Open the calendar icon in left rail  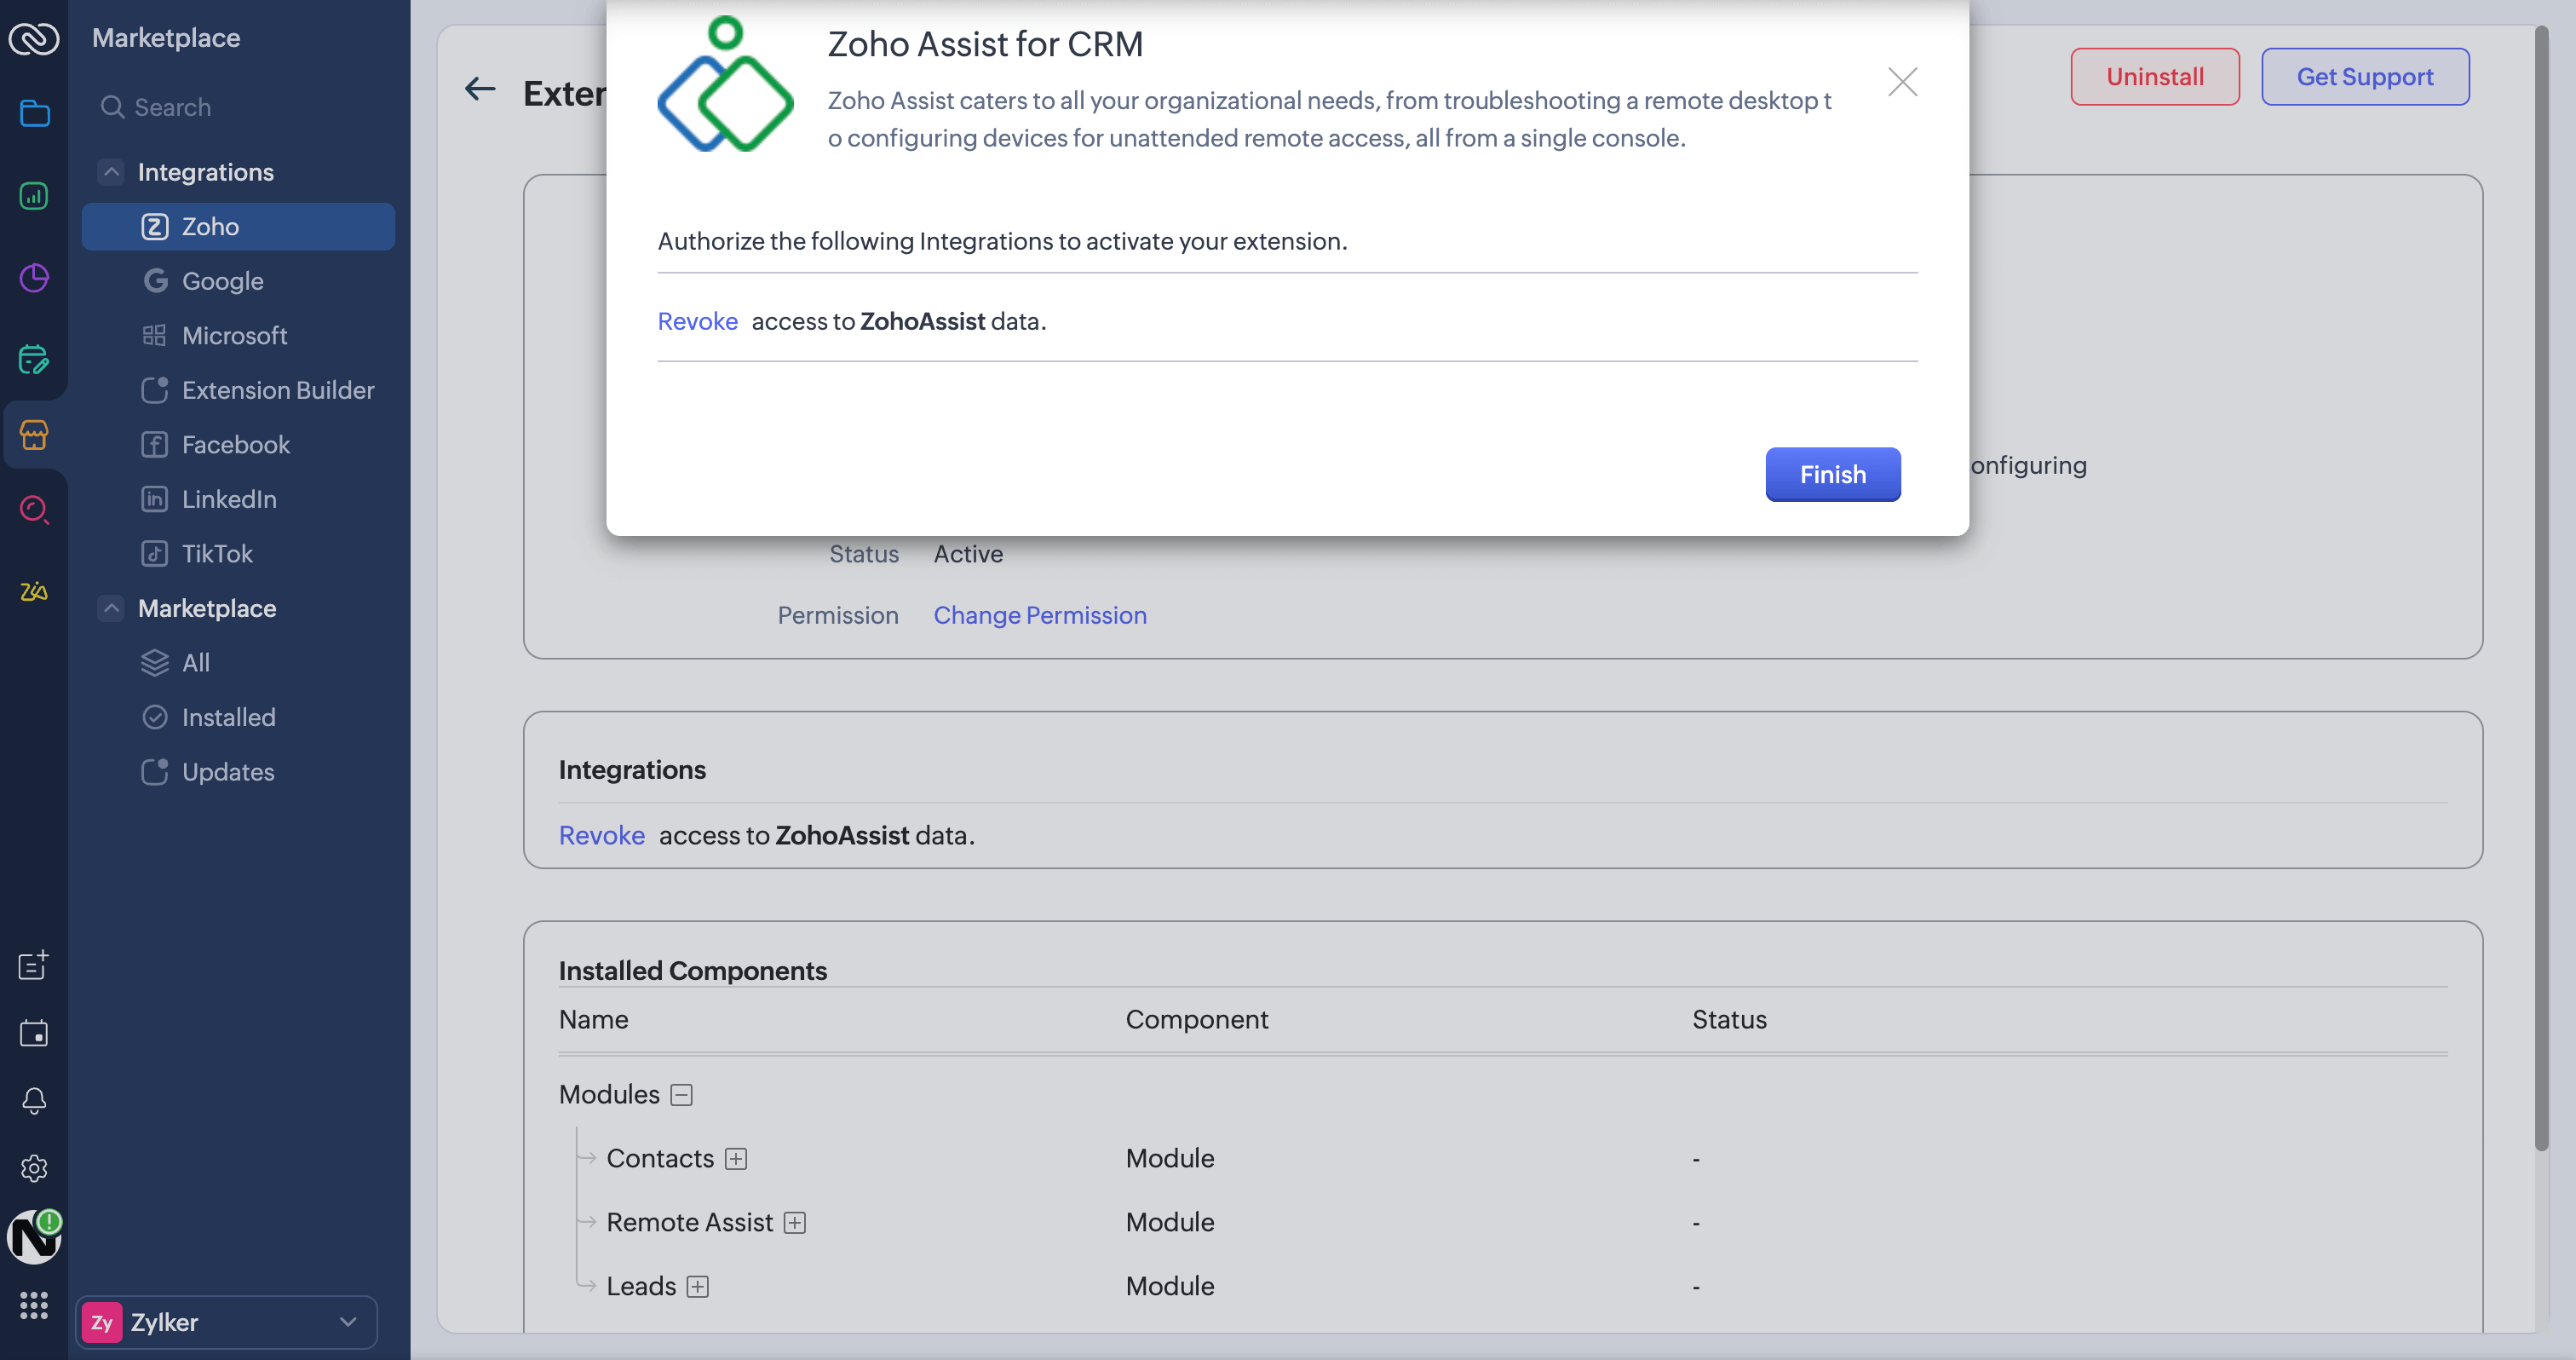tap(34, 1032)
